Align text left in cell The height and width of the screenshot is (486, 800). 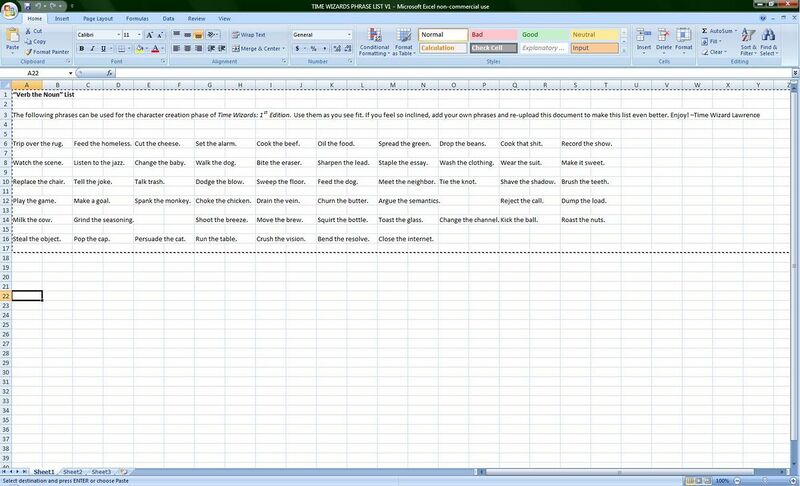[177, 48]
